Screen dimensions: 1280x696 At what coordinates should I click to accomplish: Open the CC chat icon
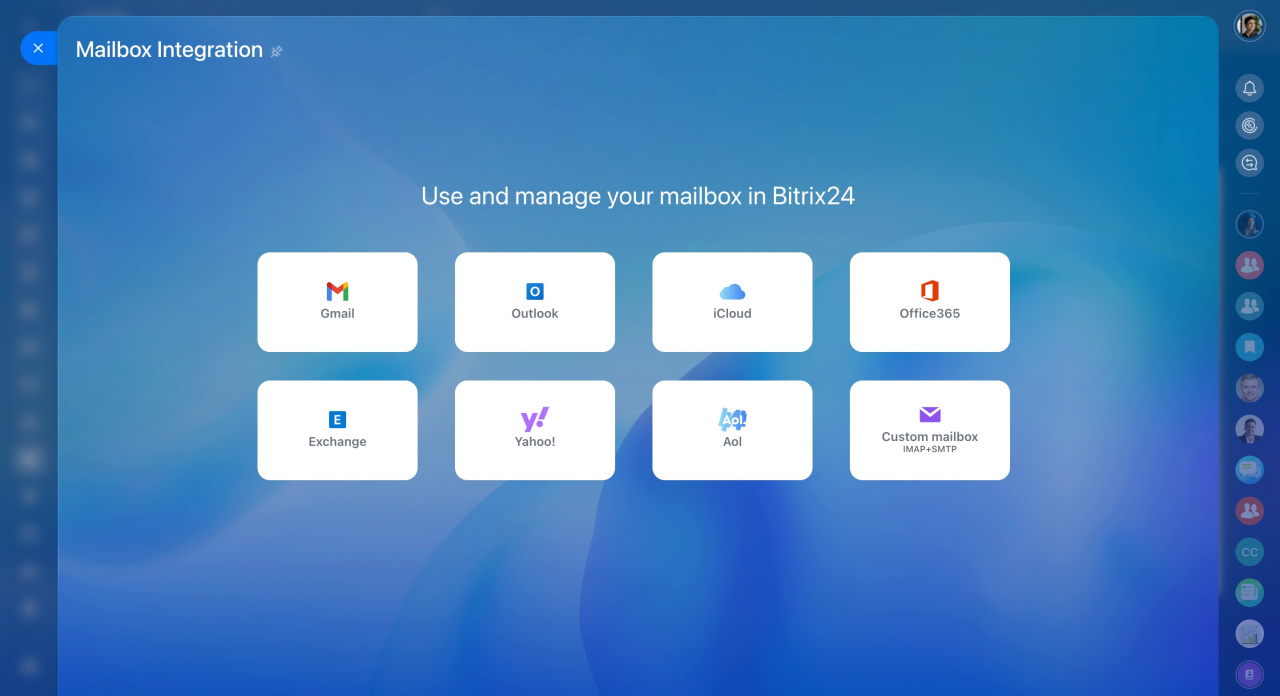click(1249, 552)
